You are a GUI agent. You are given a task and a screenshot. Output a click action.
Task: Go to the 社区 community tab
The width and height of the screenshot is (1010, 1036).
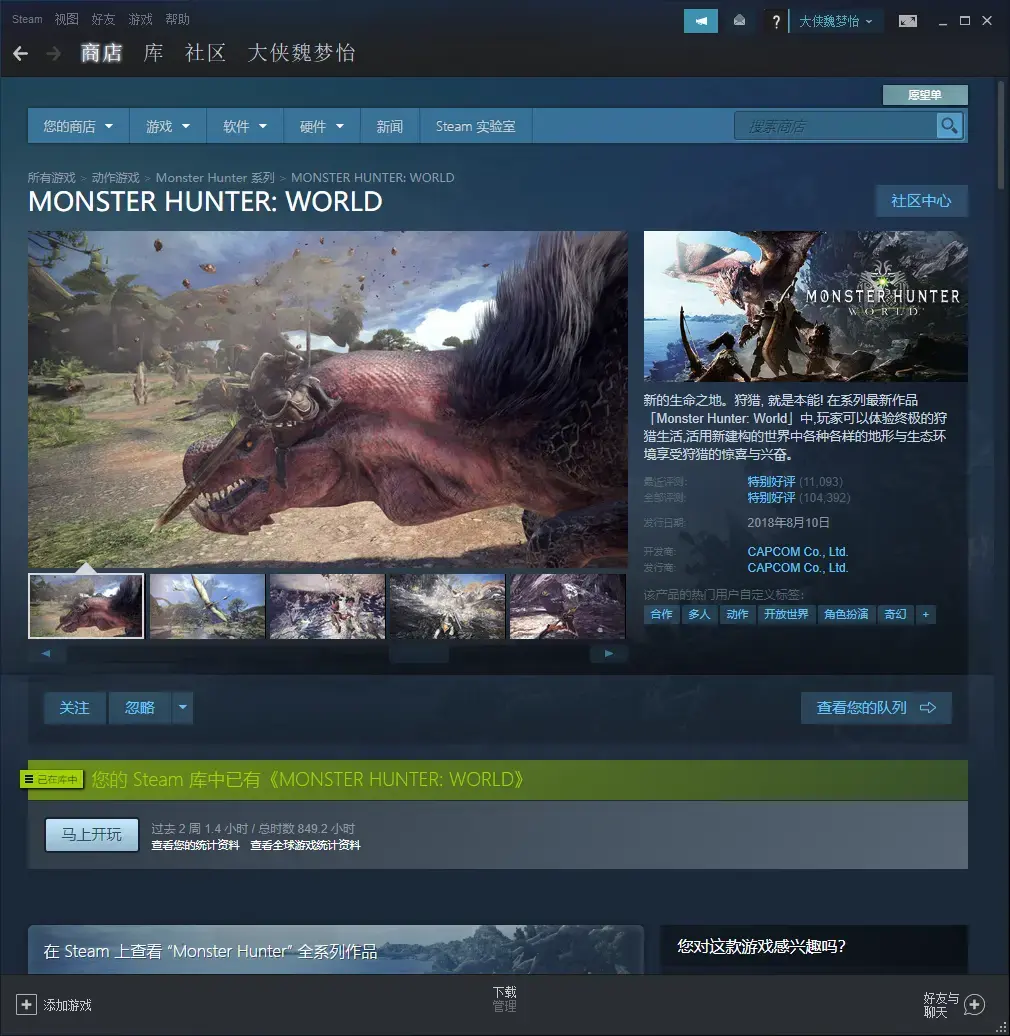[205, 53]
